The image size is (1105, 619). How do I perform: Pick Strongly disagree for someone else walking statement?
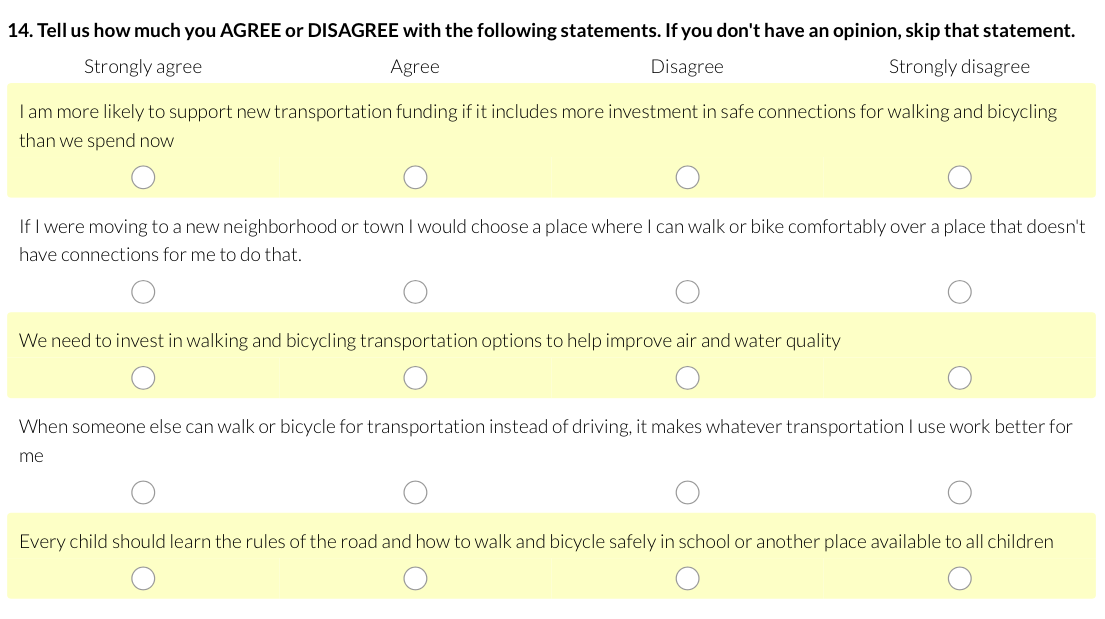pyautogui.click(x=960, y=492)
